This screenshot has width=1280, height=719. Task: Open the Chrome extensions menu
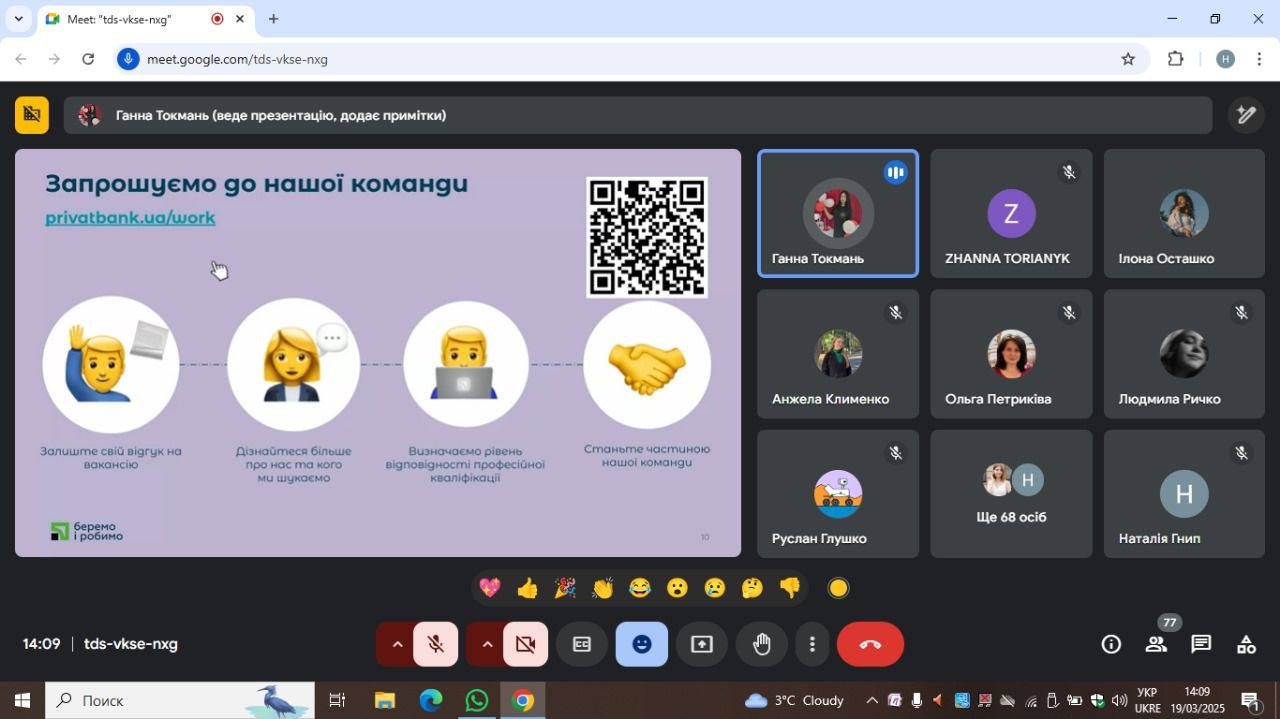[x=1176, y=59]
